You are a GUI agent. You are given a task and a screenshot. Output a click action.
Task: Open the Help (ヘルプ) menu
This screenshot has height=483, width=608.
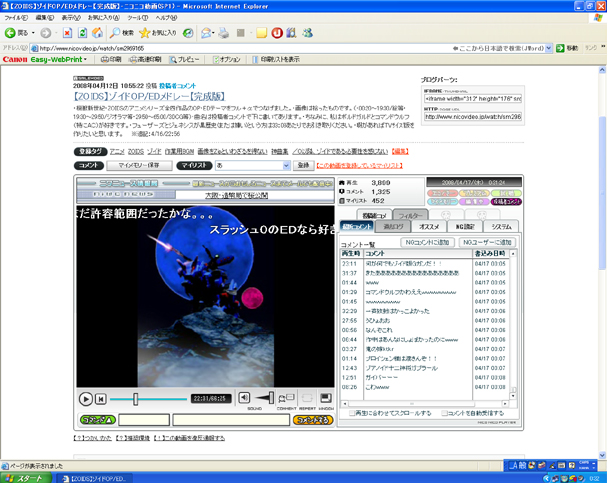pos(166,18)
